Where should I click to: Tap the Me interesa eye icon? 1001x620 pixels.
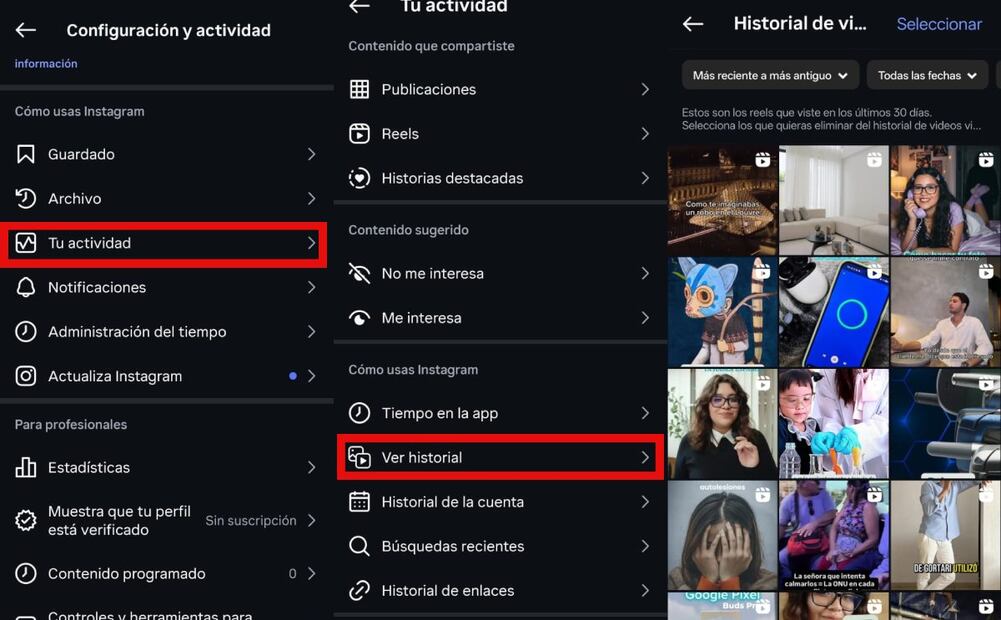[x=359, y=318]
